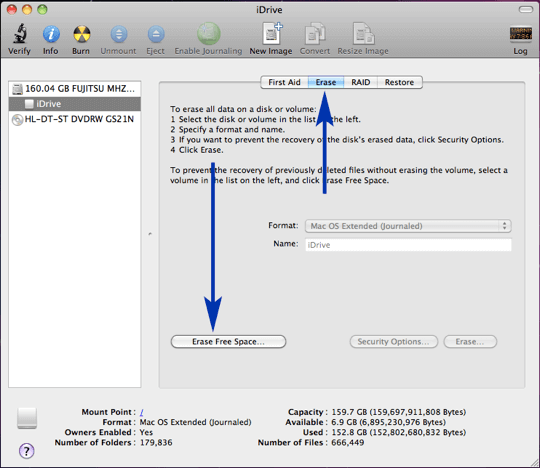Click the Resize Image icon
The width and height of the screenshot is (540, 468).
363,33
